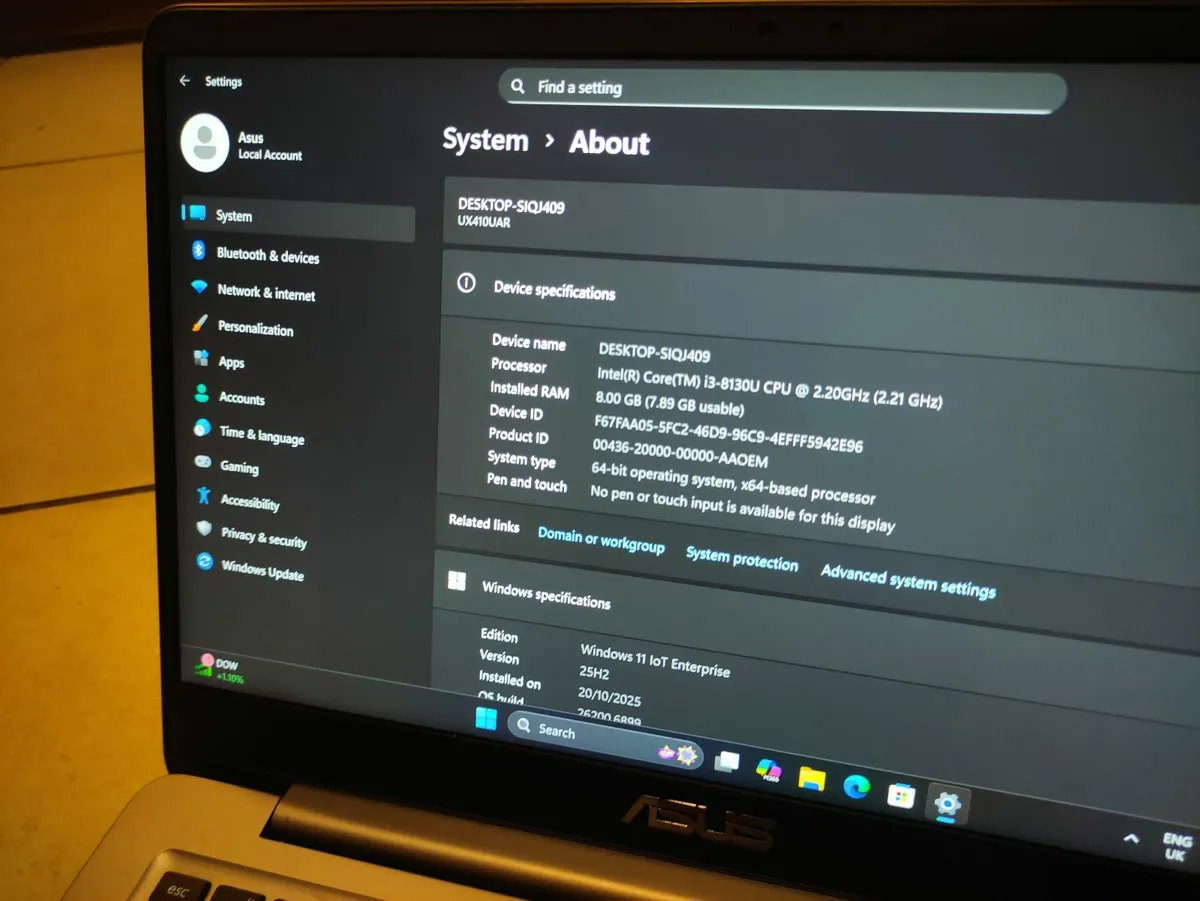This screenshot has width=1200, height=901.
Task: Open the Time & language section
Action: (x=261, y=435)
